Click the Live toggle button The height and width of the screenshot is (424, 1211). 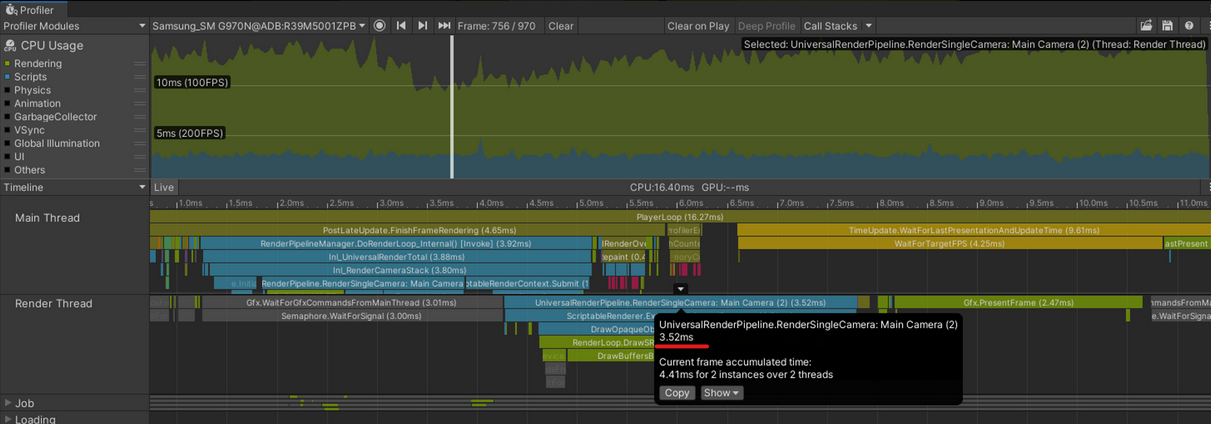163,187
